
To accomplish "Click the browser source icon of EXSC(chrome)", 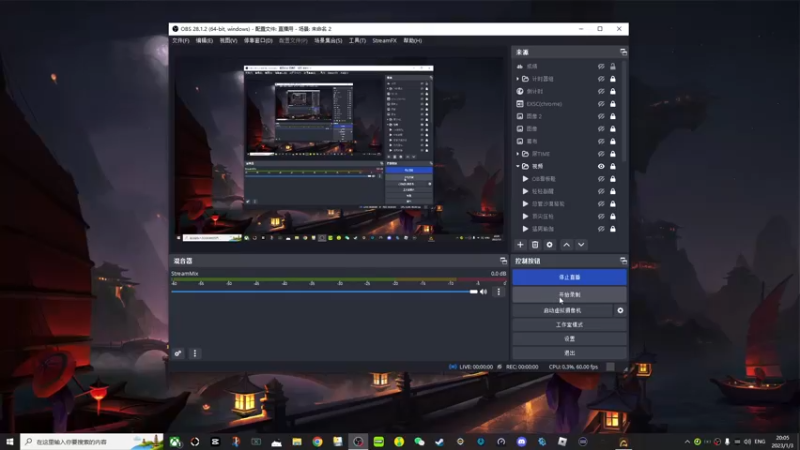I will coord(520,104).
